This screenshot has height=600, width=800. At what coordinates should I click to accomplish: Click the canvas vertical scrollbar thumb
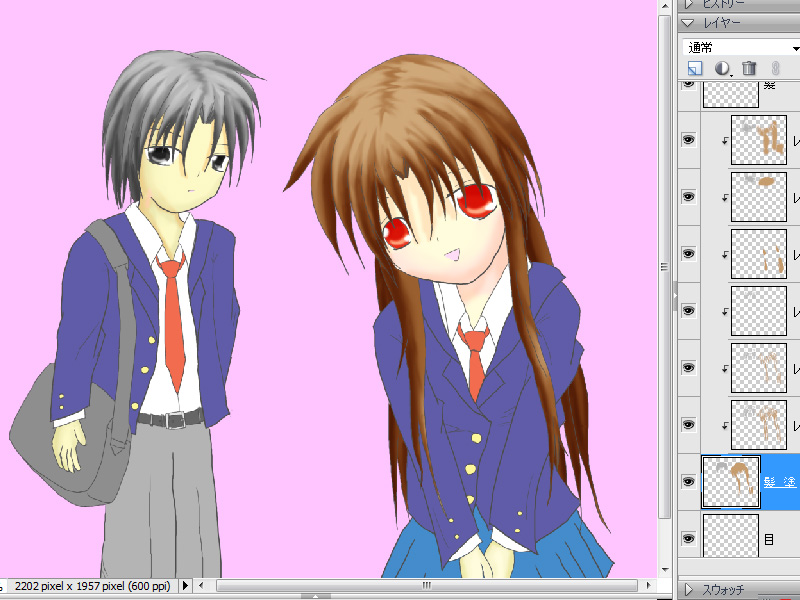[x=664, y=267]
